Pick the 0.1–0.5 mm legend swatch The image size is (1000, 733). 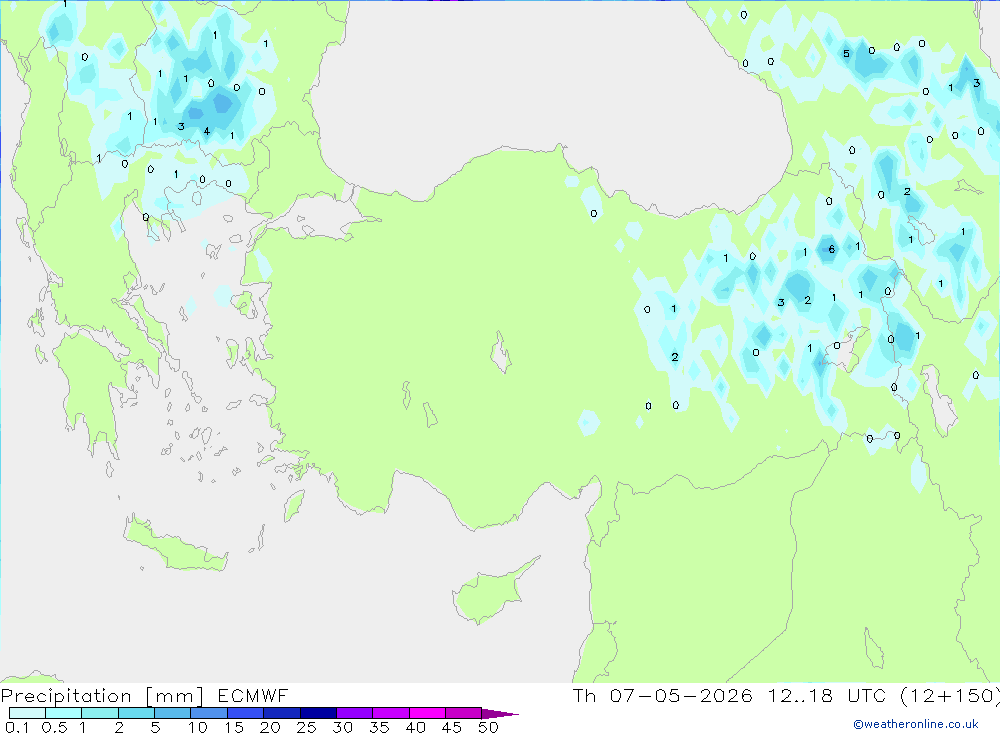27,713
